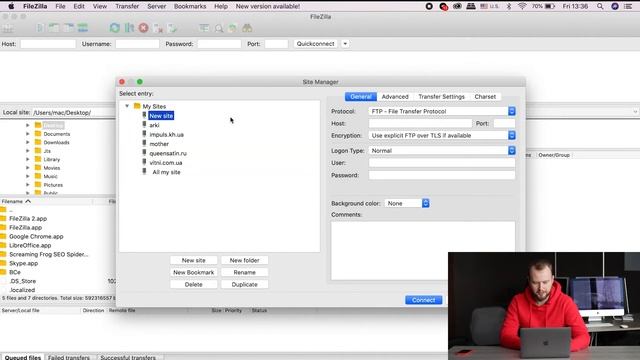Click the disconnect from server icon

[158, 28]
